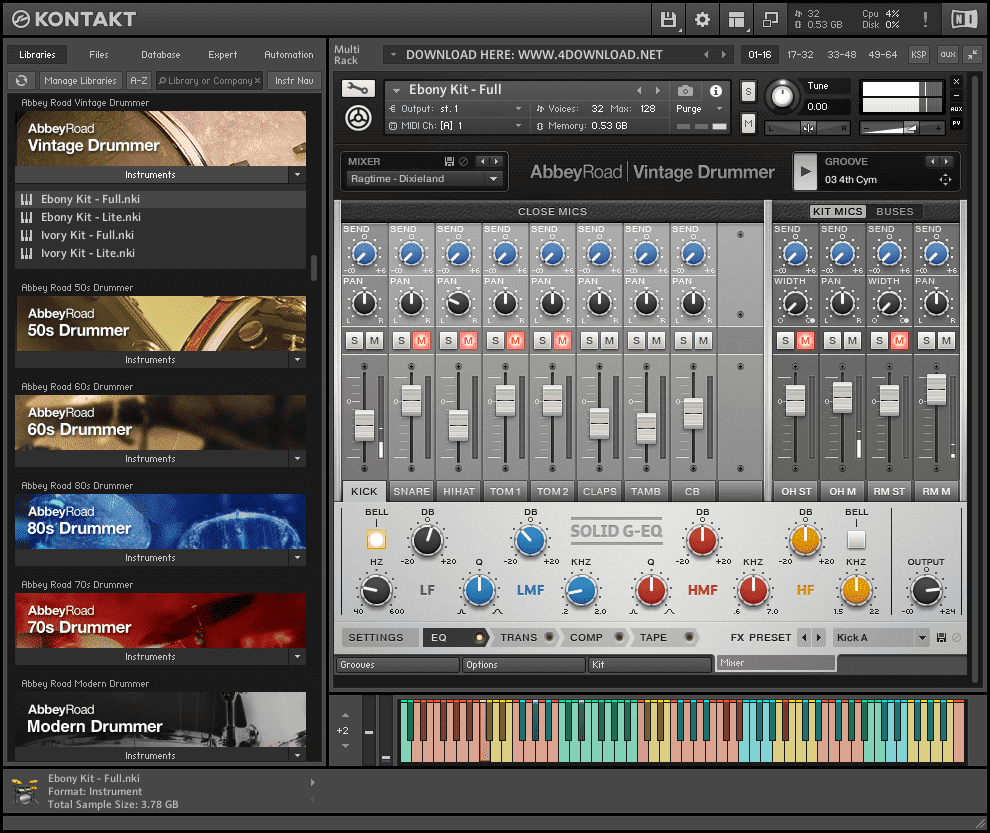Refresh libraries with the reload icon
The image size is (990, 833).
(x=22, y=80)
